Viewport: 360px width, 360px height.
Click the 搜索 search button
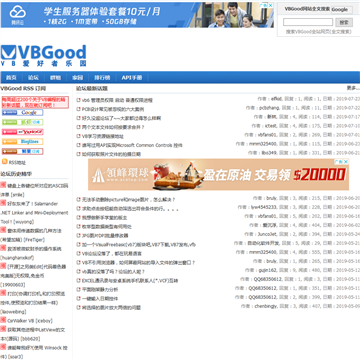(x=344, y=22)
